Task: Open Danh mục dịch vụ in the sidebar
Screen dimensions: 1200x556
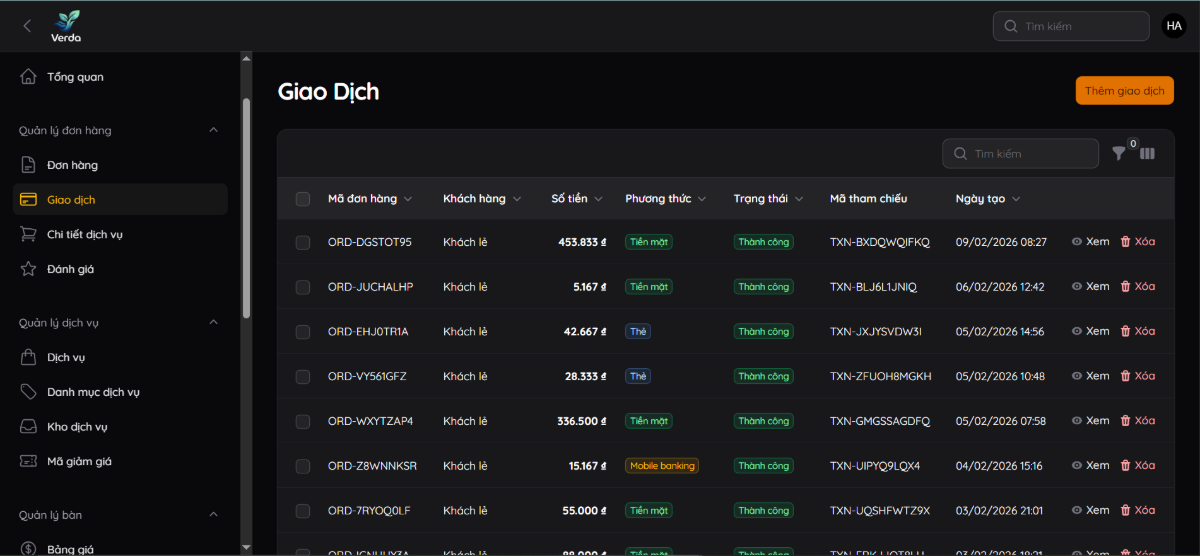Action: point(120,392)
